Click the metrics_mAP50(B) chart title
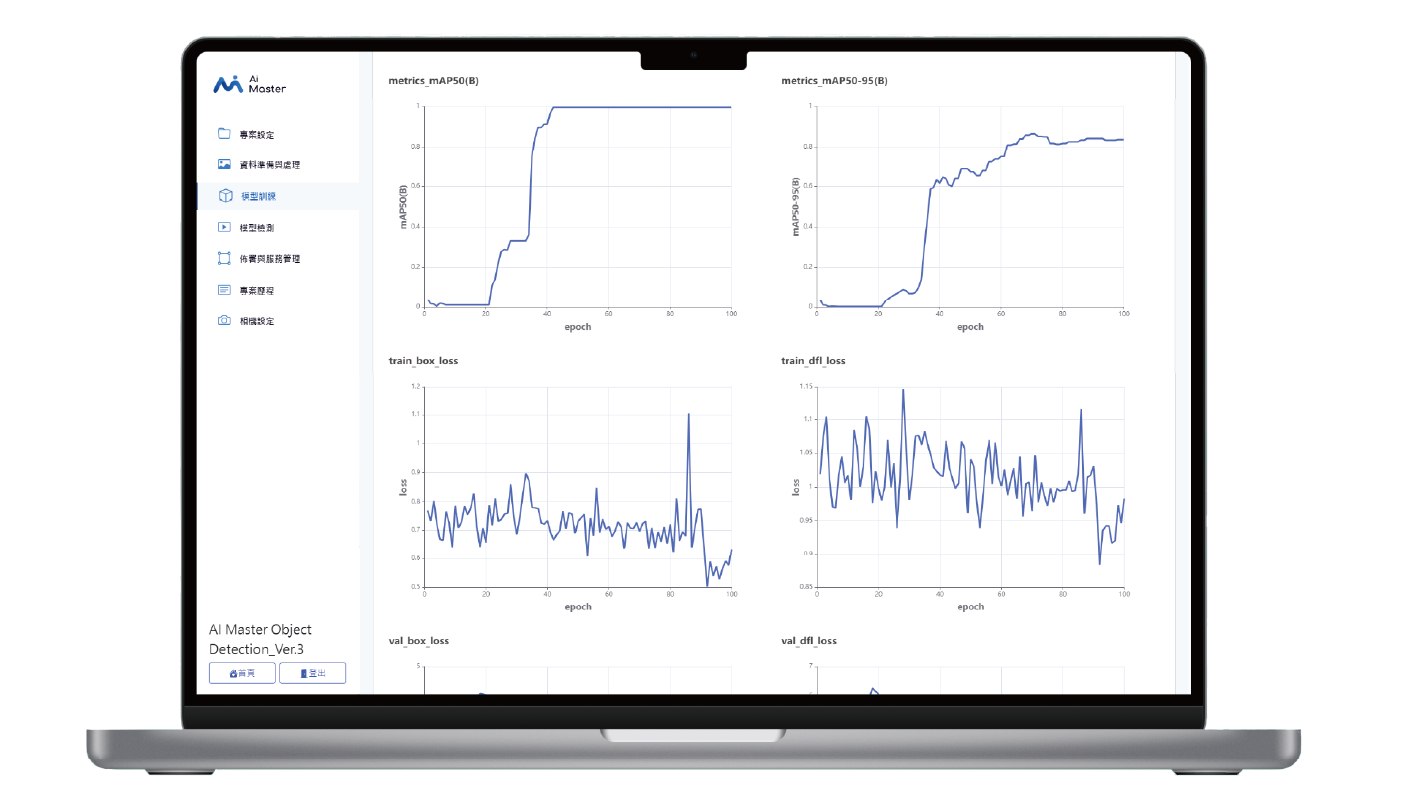 click(x=433, y=81)
